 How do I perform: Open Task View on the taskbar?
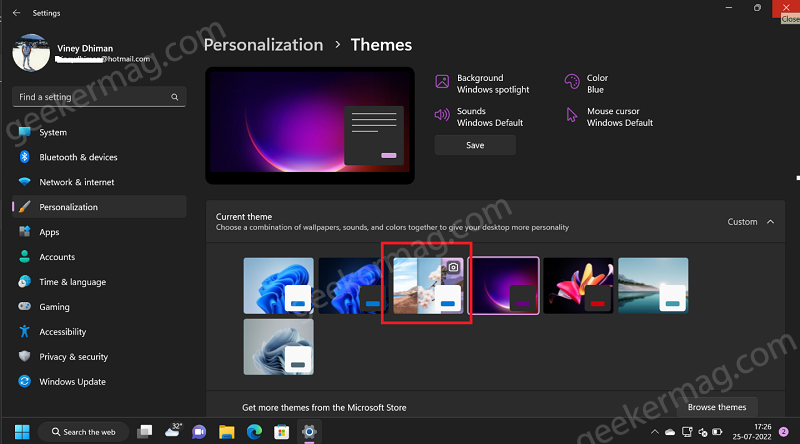(x=145, y=432)
